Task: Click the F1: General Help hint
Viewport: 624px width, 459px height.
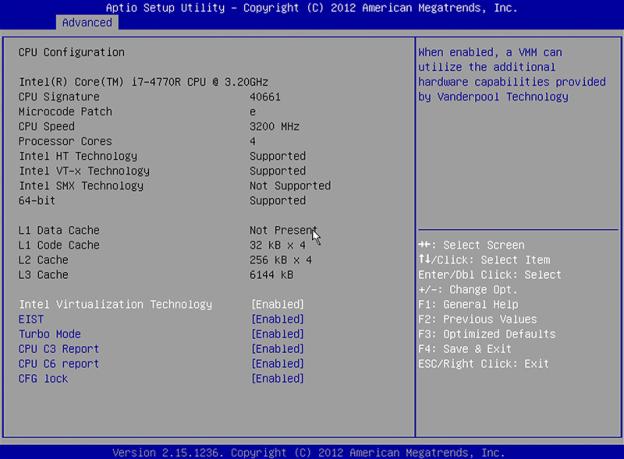Action: pos(468,305)
